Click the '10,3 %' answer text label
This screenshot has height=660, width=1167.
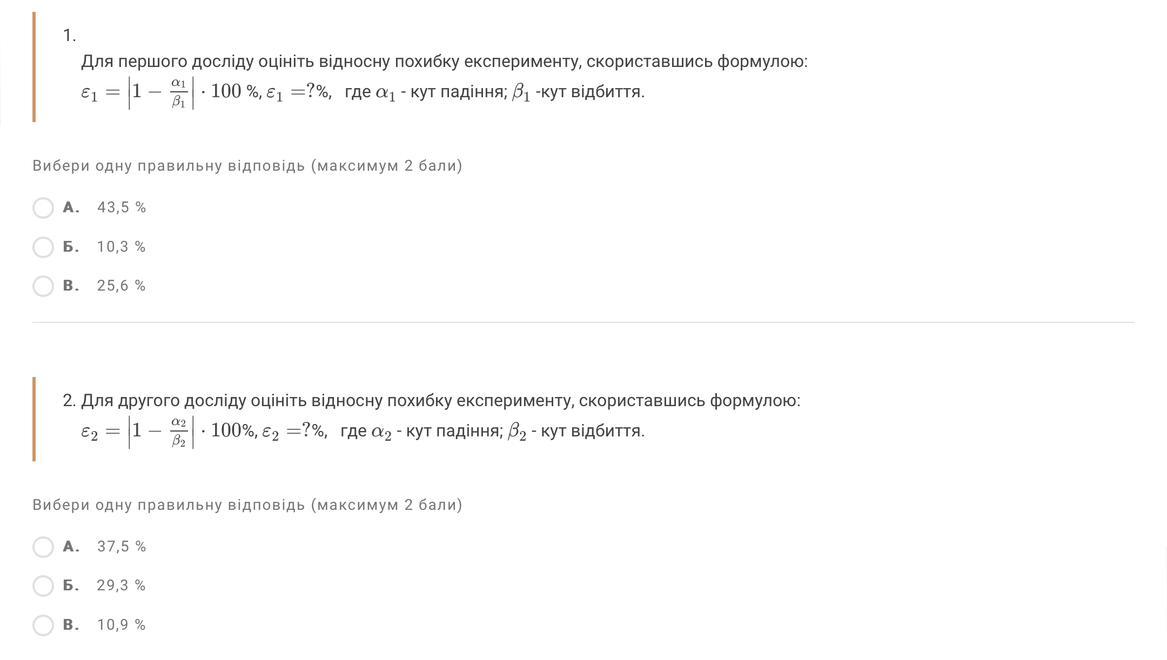(121, 247)
